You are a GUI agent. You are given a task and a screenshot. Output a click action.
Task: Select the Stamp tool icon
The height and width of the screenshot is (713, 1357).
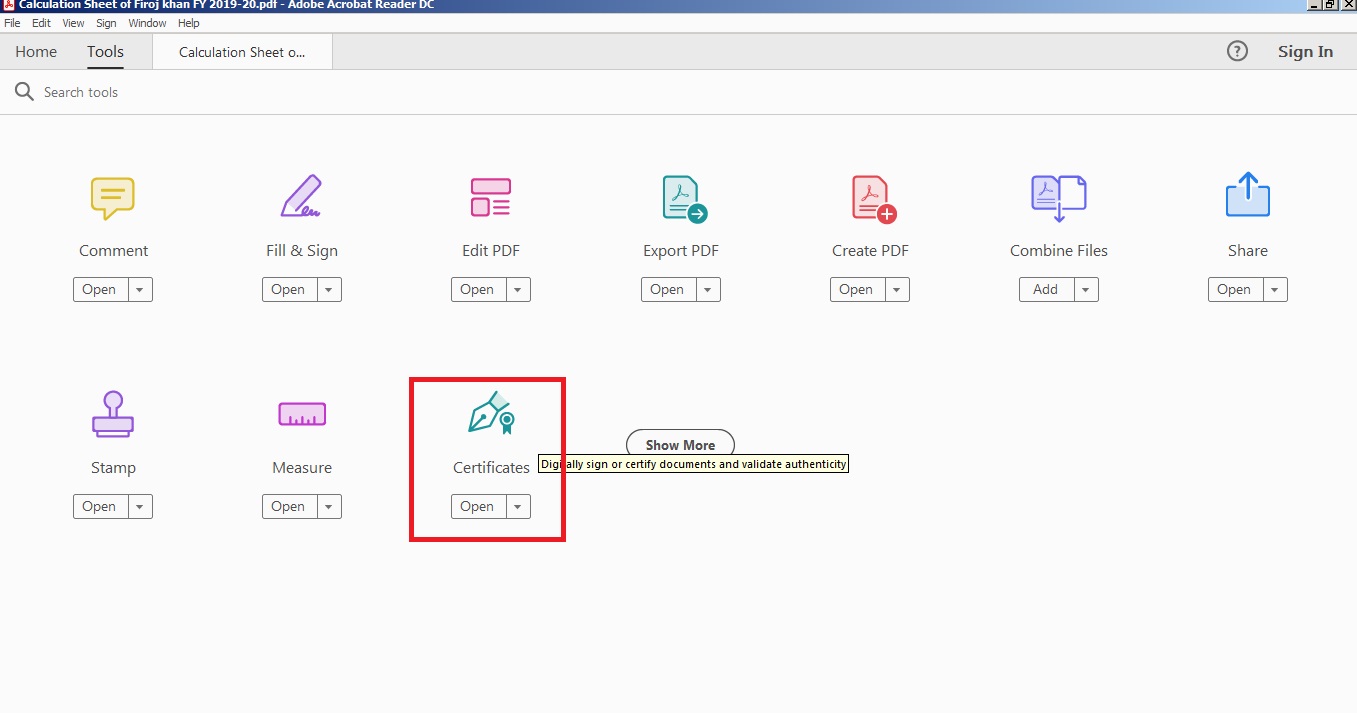[113, 414]
